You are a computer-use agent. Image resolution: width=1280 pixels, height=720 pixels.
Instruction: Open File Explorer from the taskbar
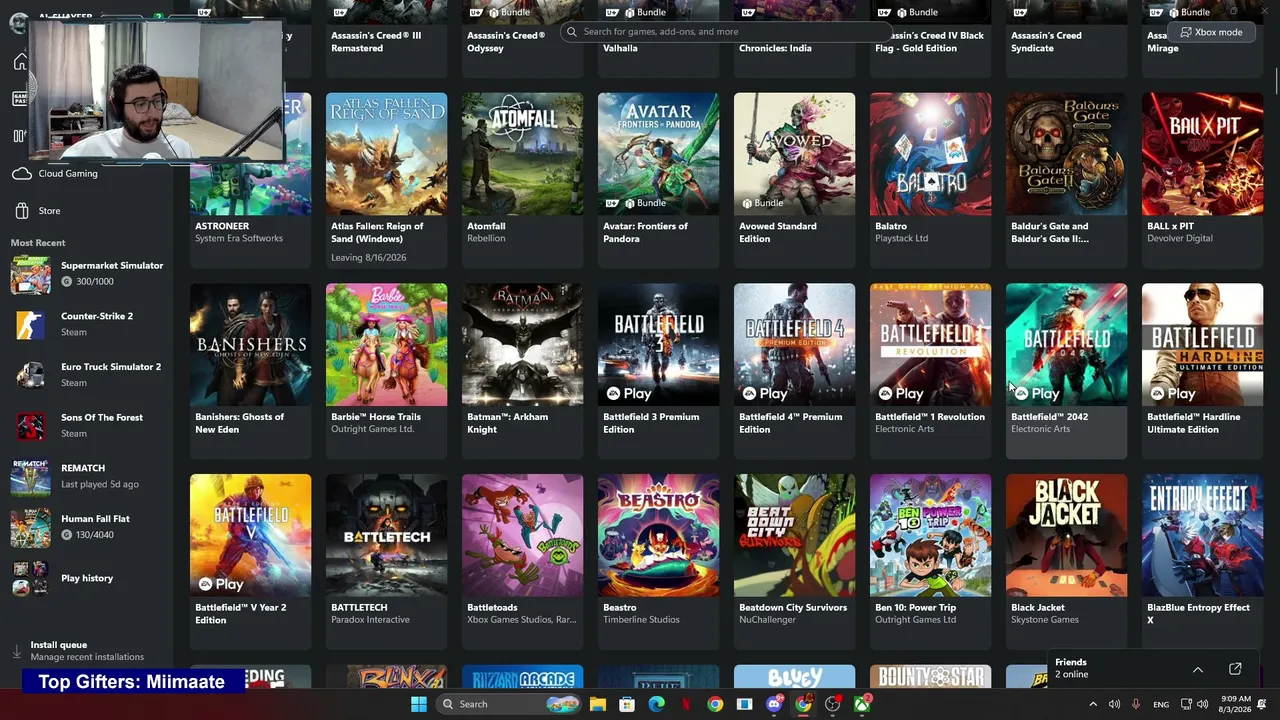click(x=598, y=704)
